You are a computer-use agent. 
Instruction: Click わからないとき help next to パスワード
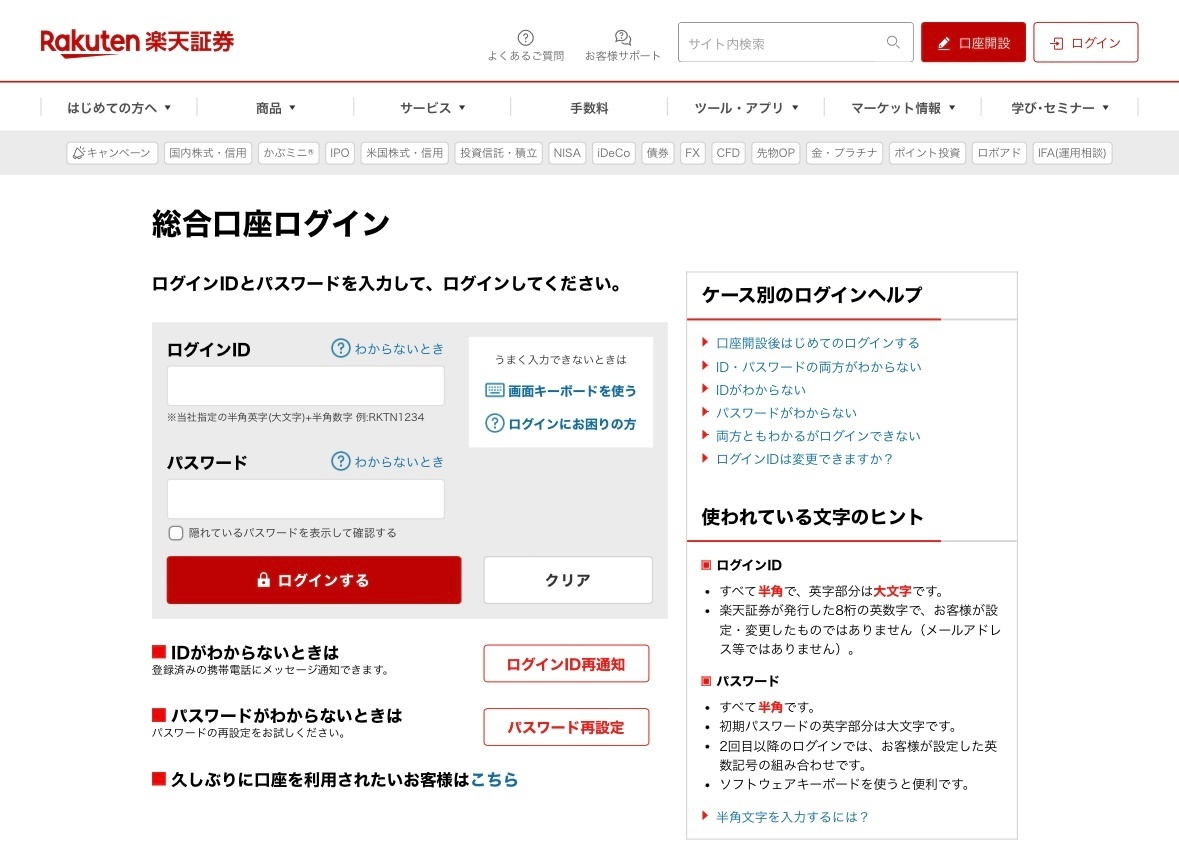coord(387,461)
